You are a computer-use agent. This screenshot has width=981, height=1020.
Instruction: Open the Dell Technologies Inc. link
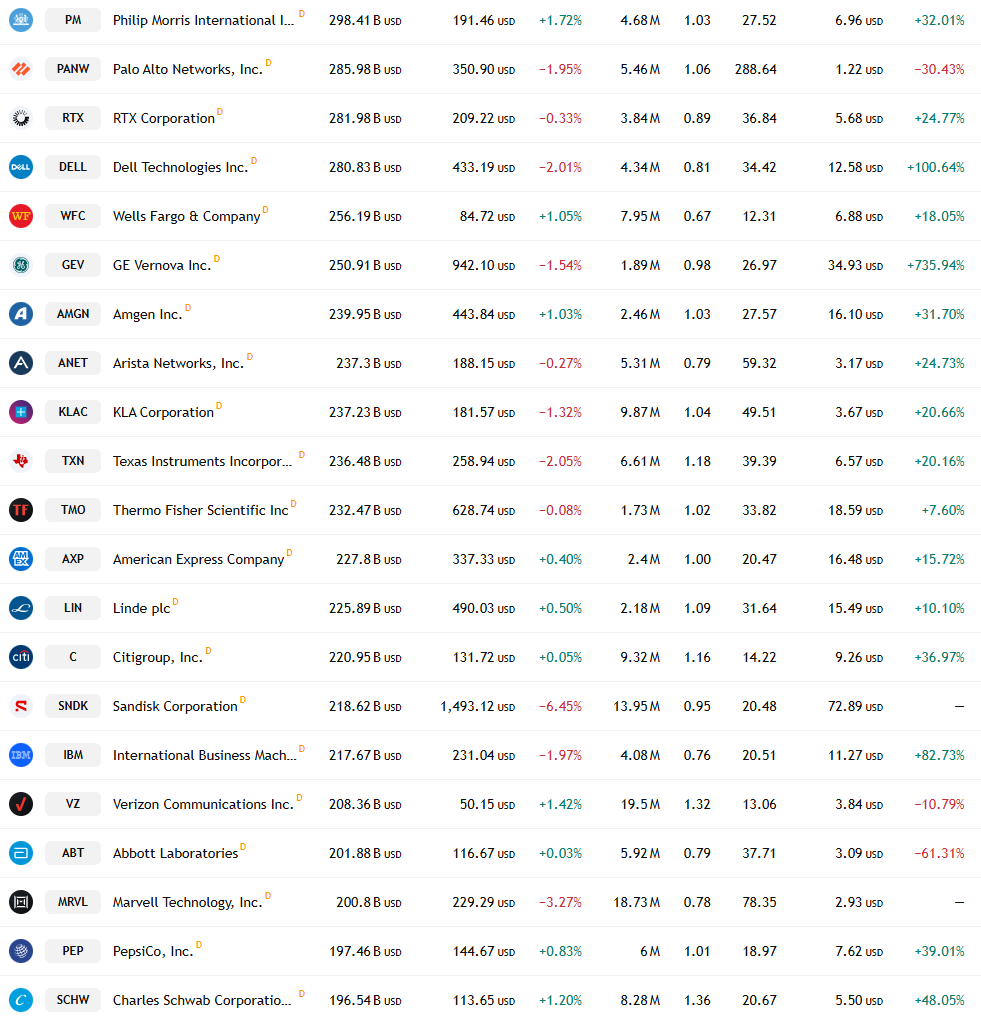pyautogui.click(x=180, y=168)
